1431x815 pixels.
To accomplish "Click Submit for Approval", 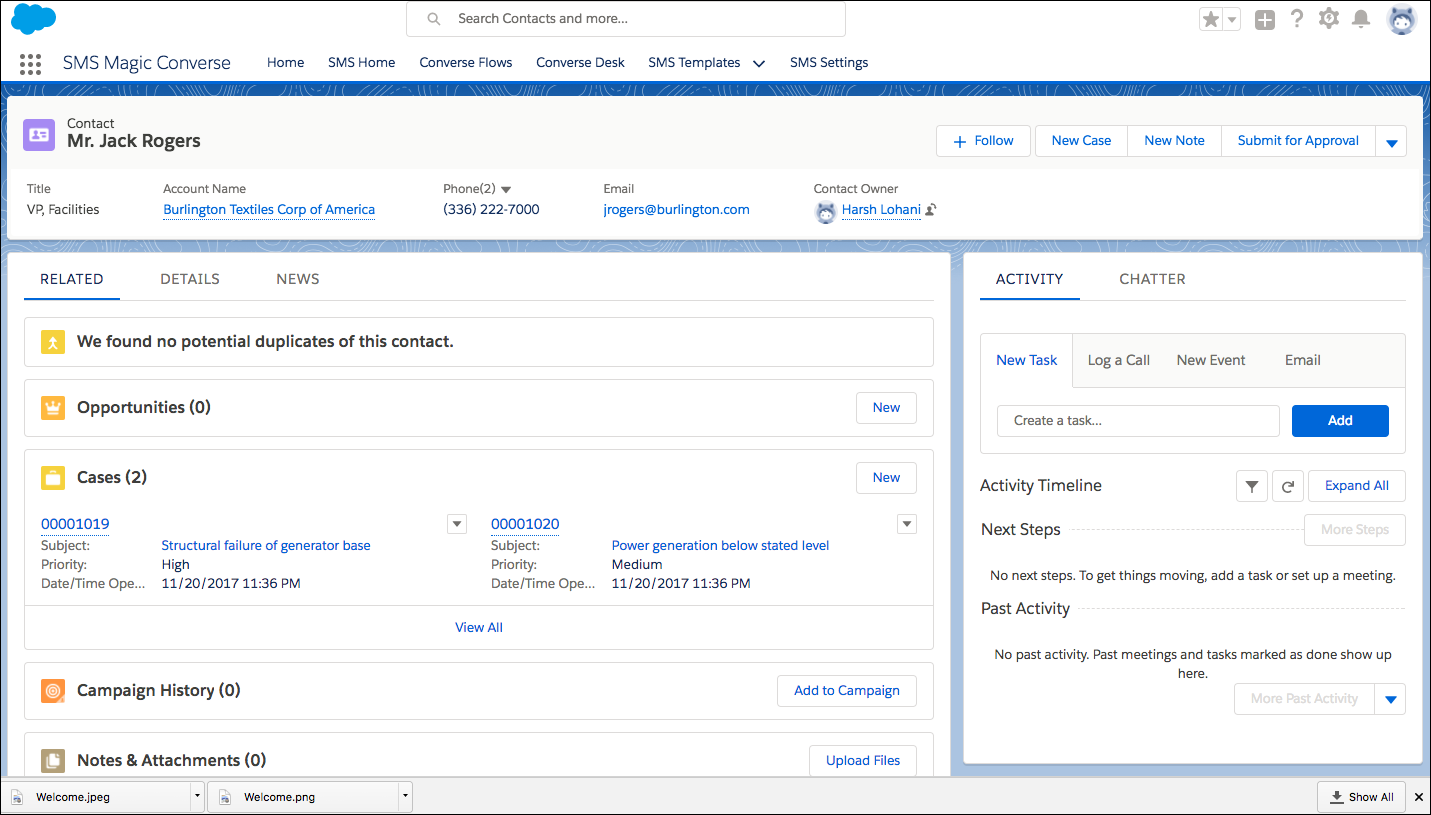I will tap(1298, 141).
